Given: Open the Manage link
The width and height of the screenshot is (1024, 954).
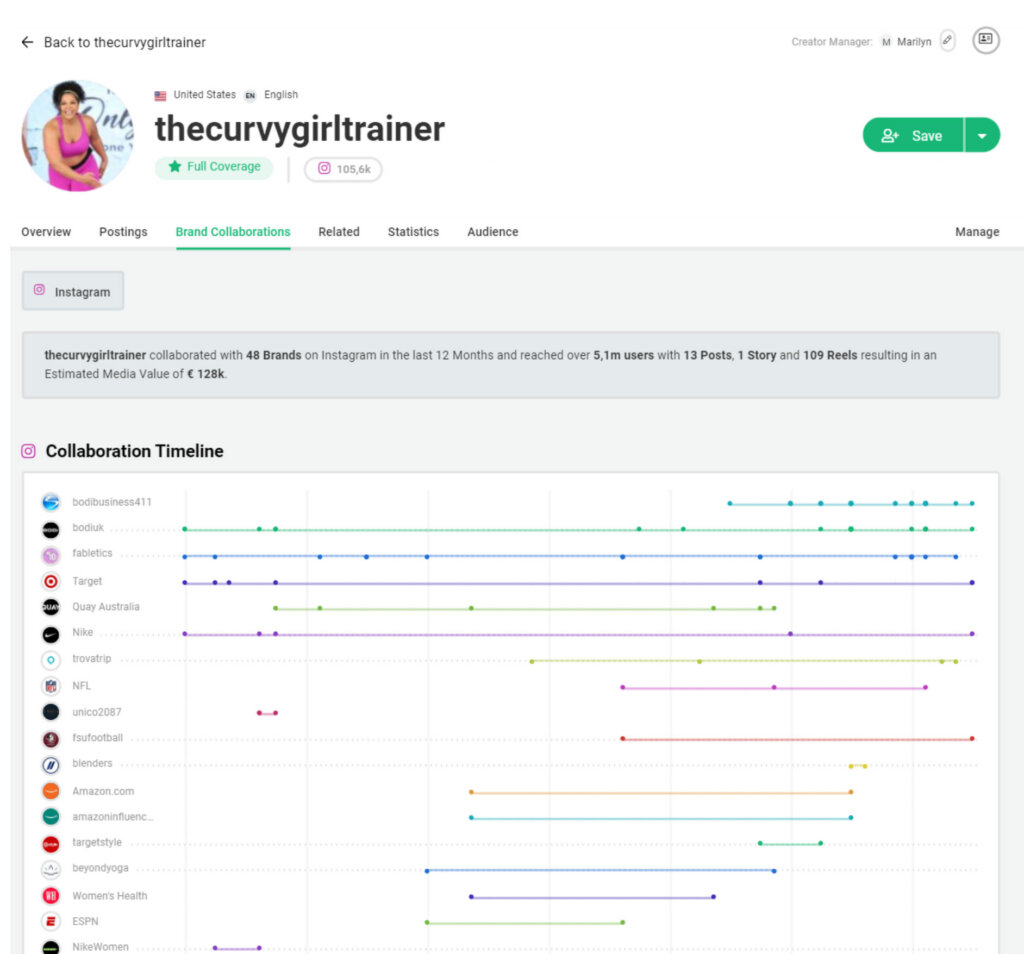Looking at the screenshot, I should coord(977,231).
